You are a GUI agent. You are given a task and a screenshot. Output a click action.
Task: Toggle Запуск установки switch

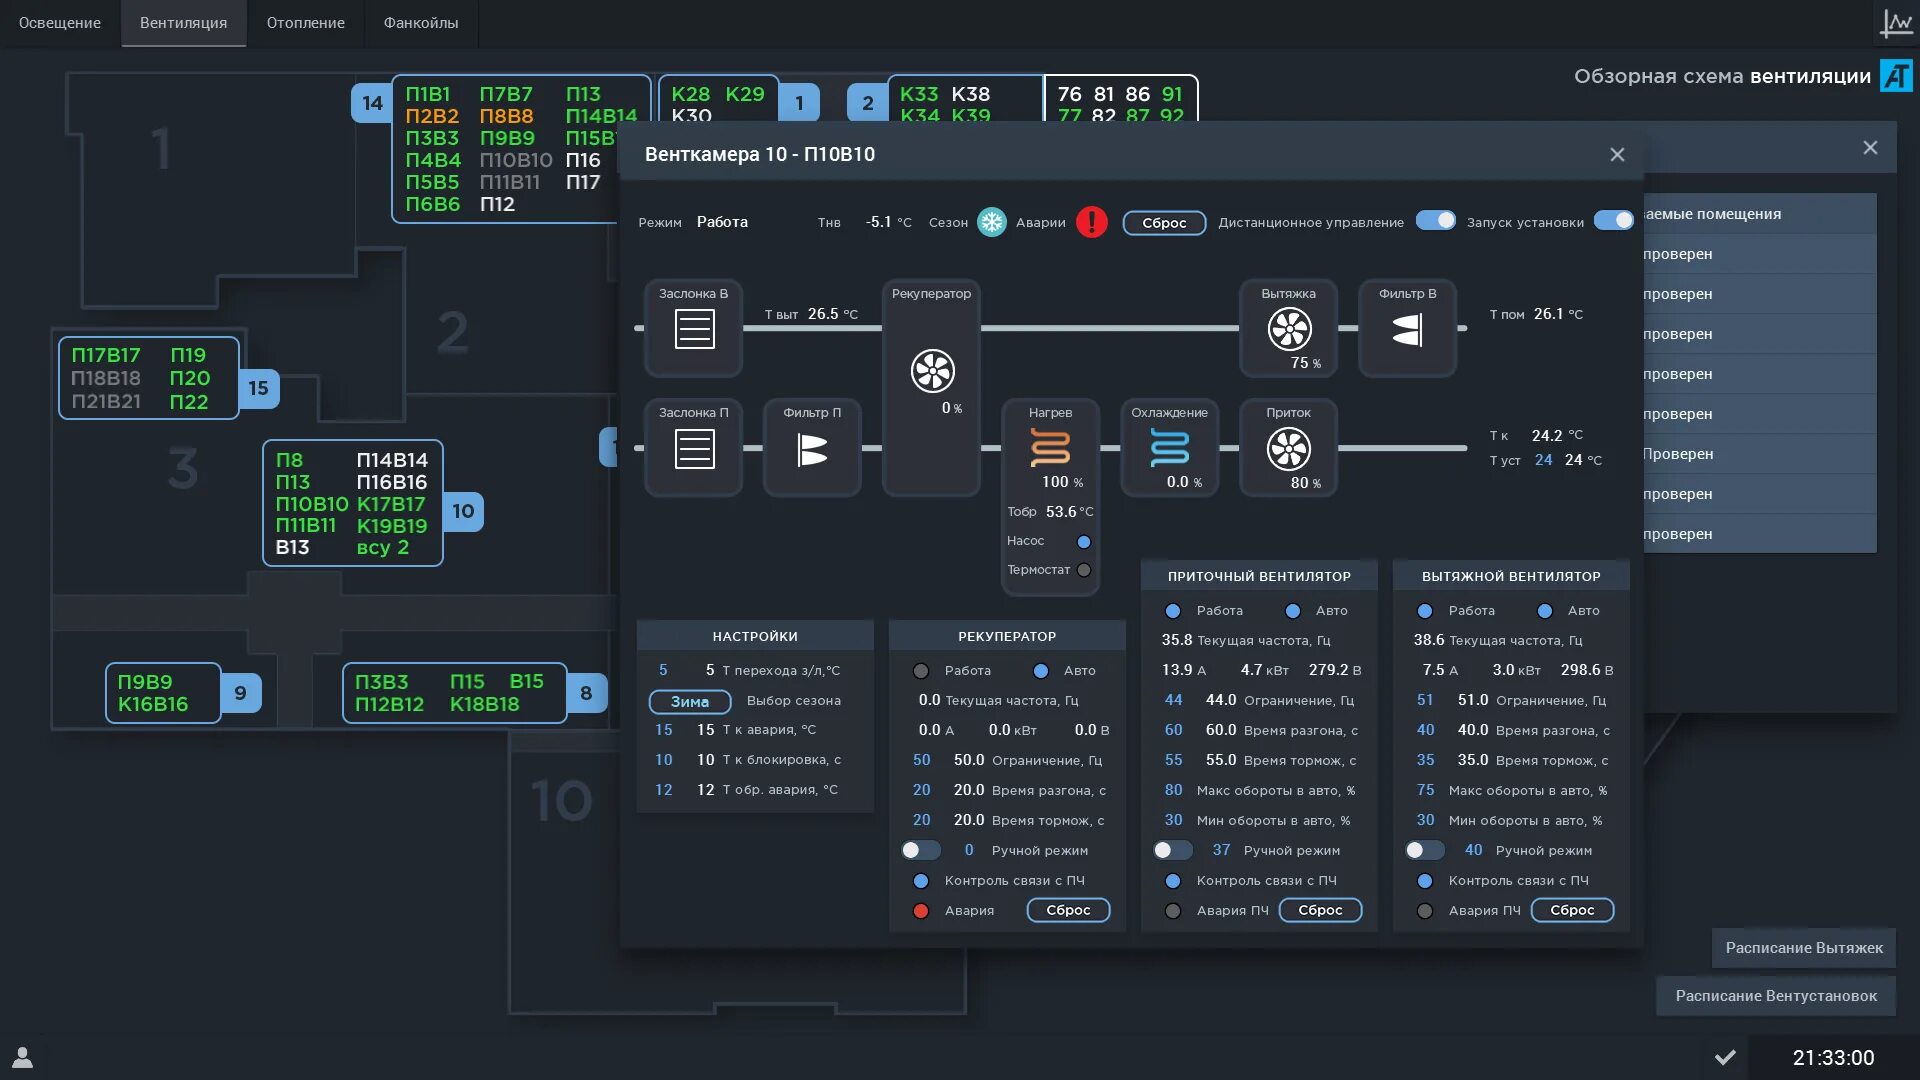(1613, 220)
